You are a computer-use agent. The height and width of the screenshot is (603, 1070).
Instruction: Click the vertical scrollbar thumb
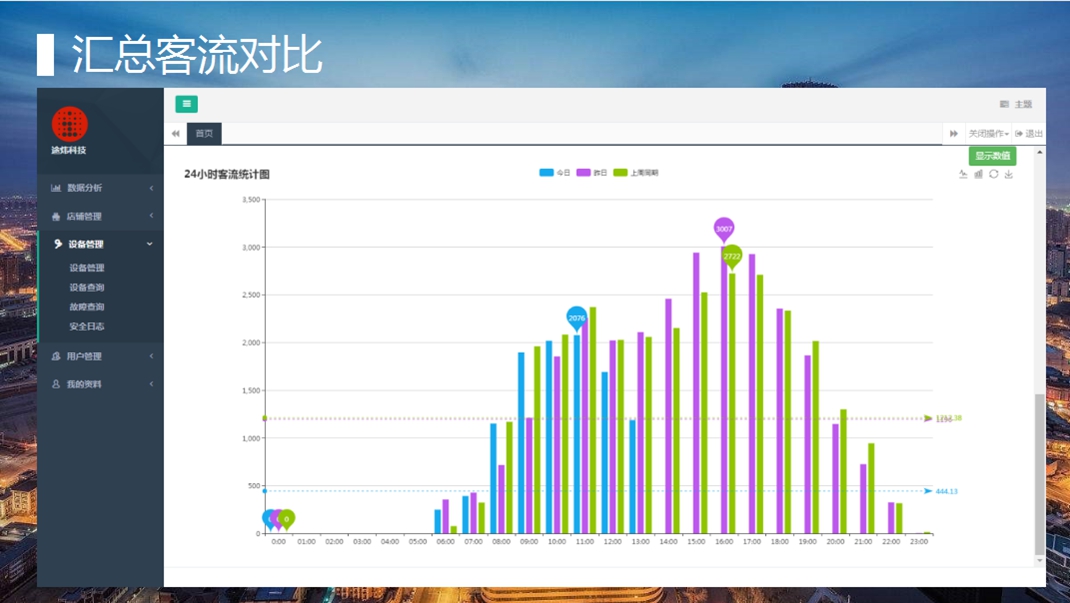tap(1039, 474)
